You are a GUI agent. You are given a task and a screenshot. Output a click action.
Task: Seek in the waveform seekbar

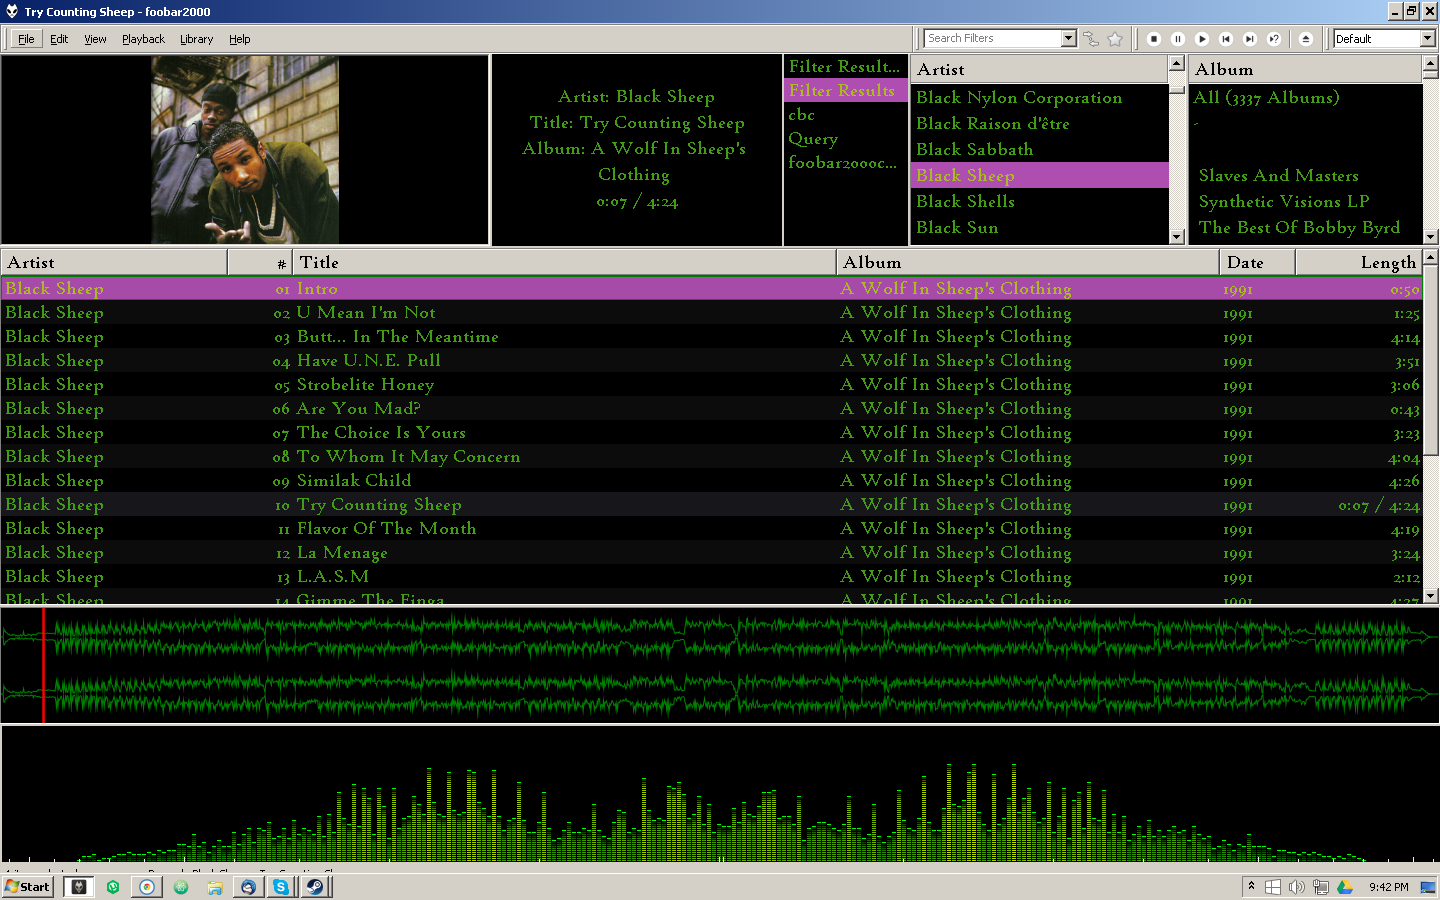pyautogui.click(x=720, y=665)
